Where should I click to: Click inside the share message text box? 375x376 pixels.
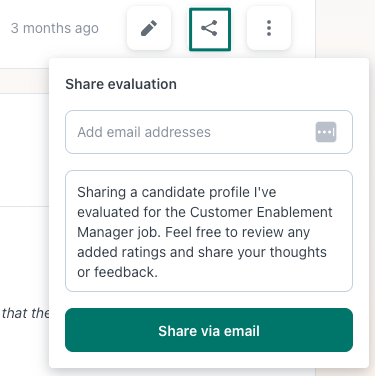[x=209, y=231]
